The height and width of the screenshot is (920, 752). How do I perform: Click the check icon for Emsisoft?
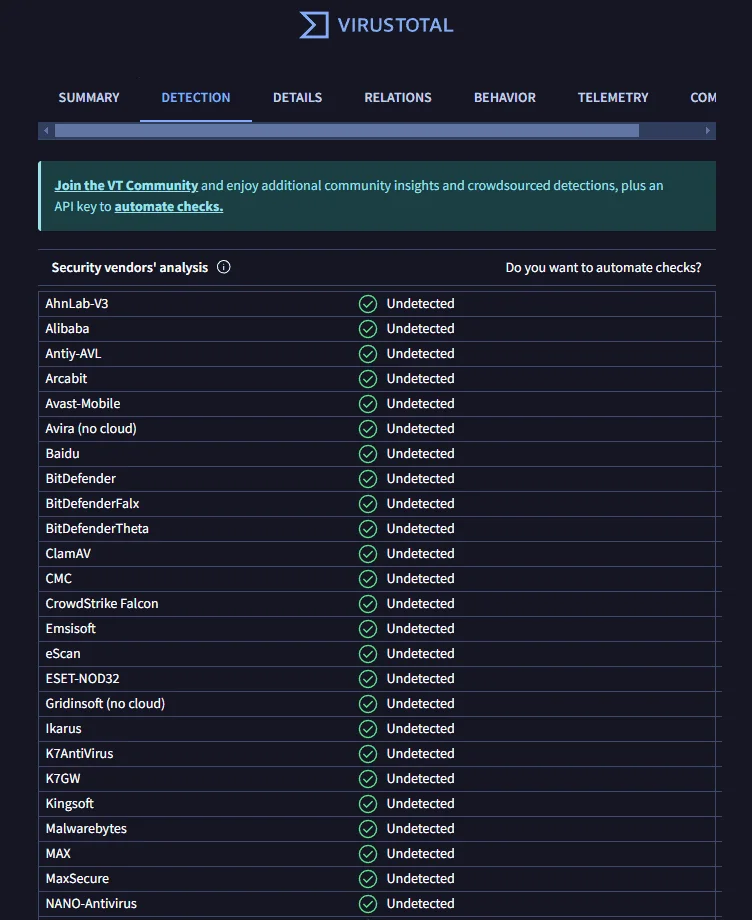tap(368, 629)
